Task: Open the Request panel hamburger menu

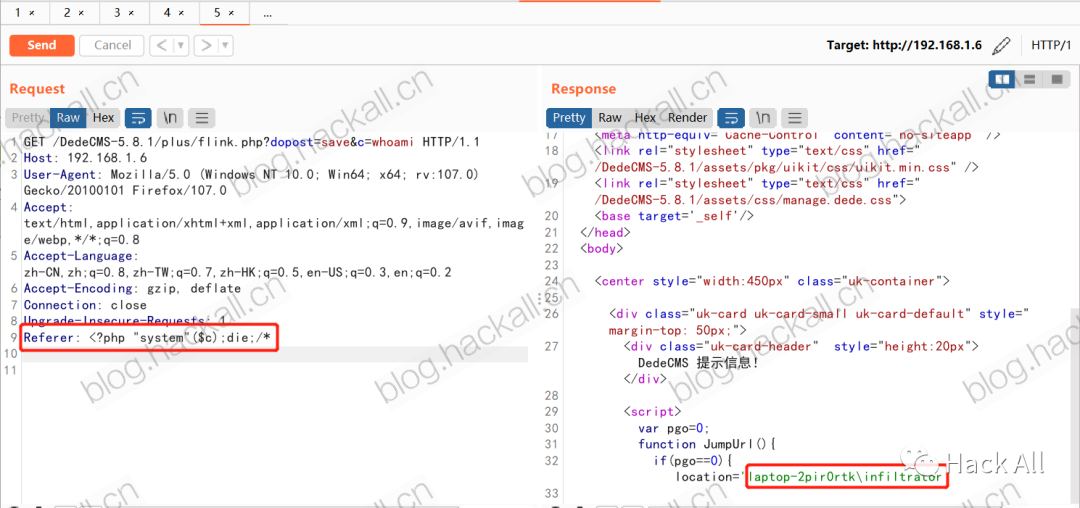Action: 202,118
